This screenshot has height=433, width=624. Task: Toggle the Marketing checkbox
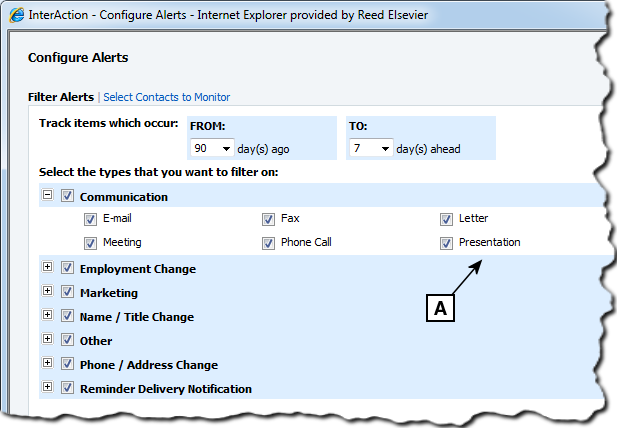tap(67, 292)
